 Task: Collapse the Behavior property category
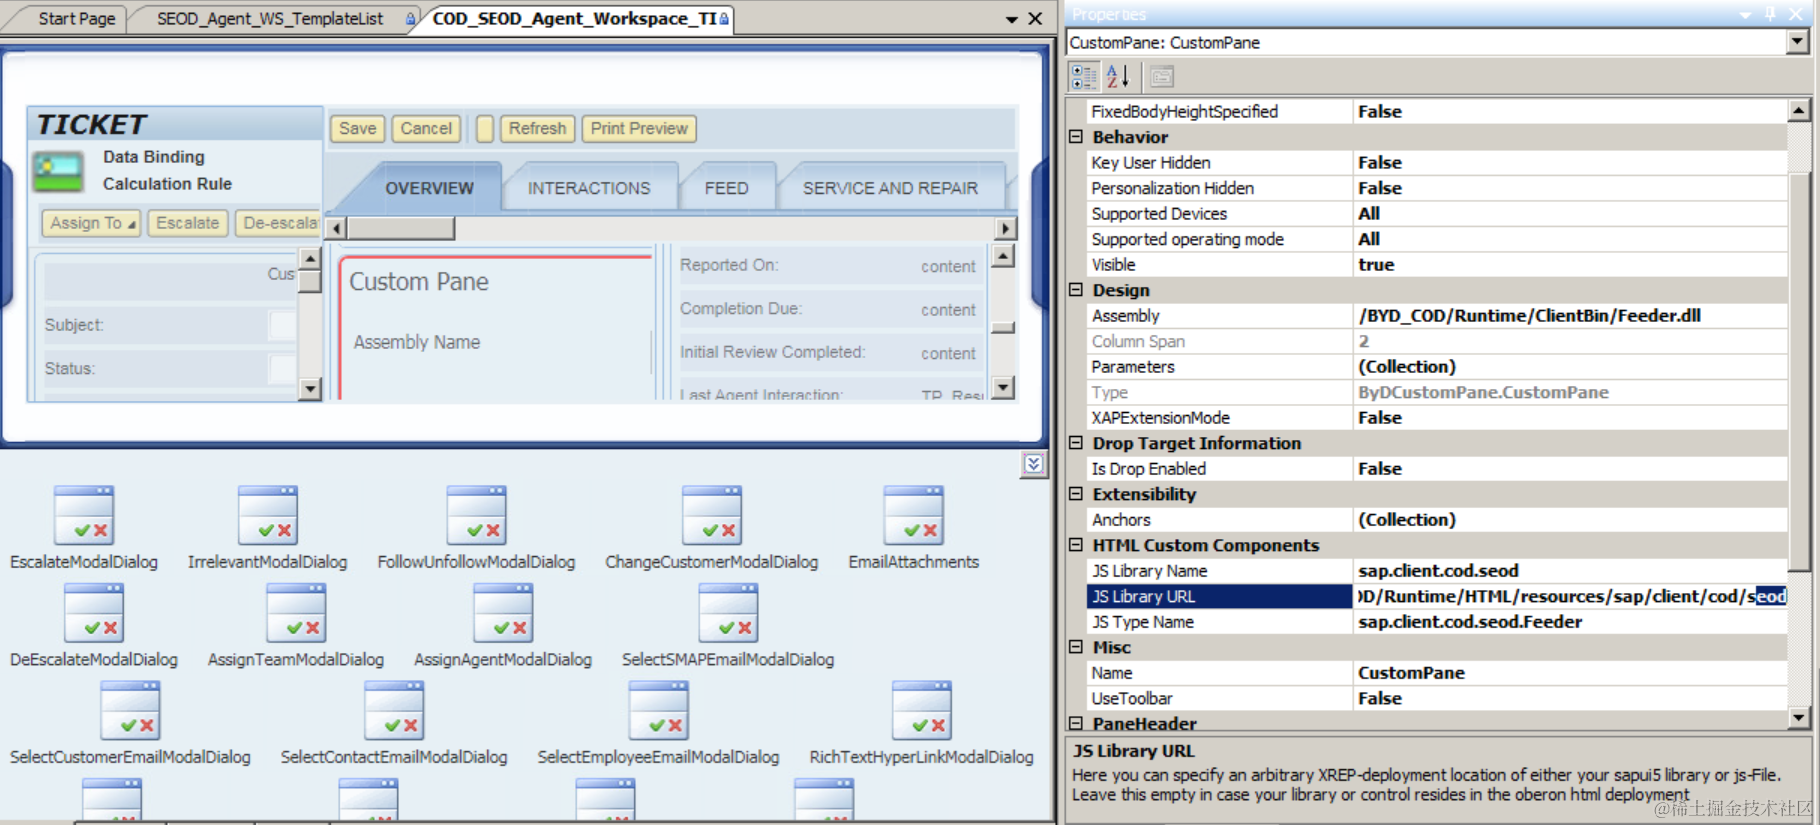click(1076, 137)
